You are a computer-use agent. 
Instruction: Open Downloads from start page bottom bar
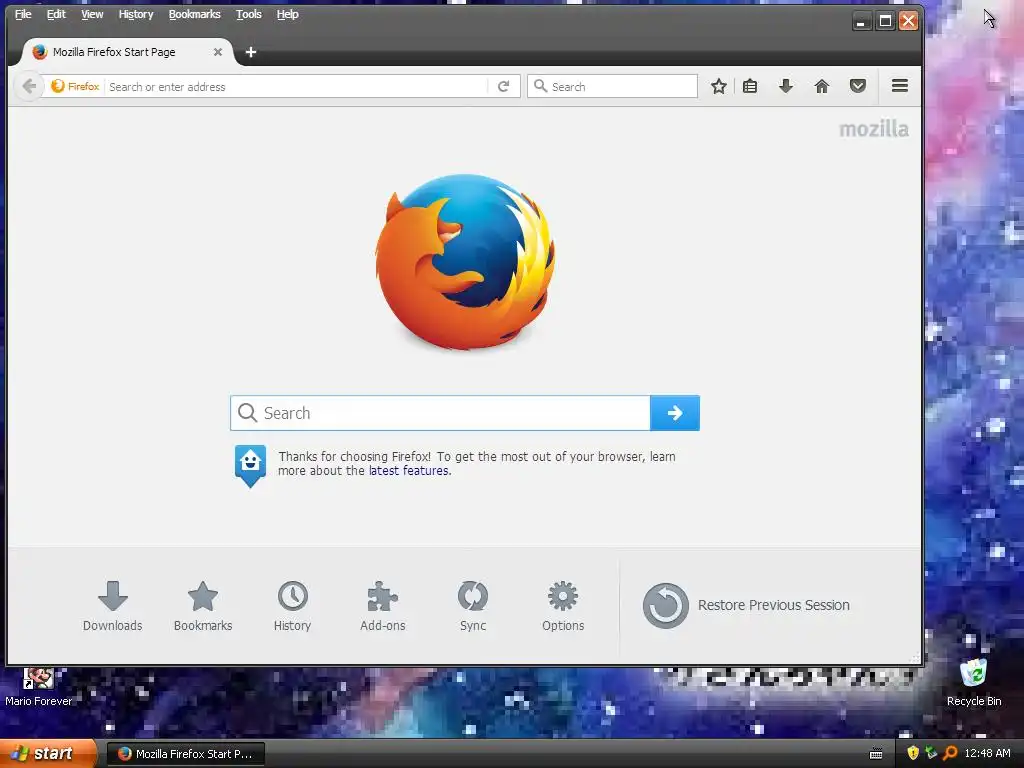tap(112, 606)
